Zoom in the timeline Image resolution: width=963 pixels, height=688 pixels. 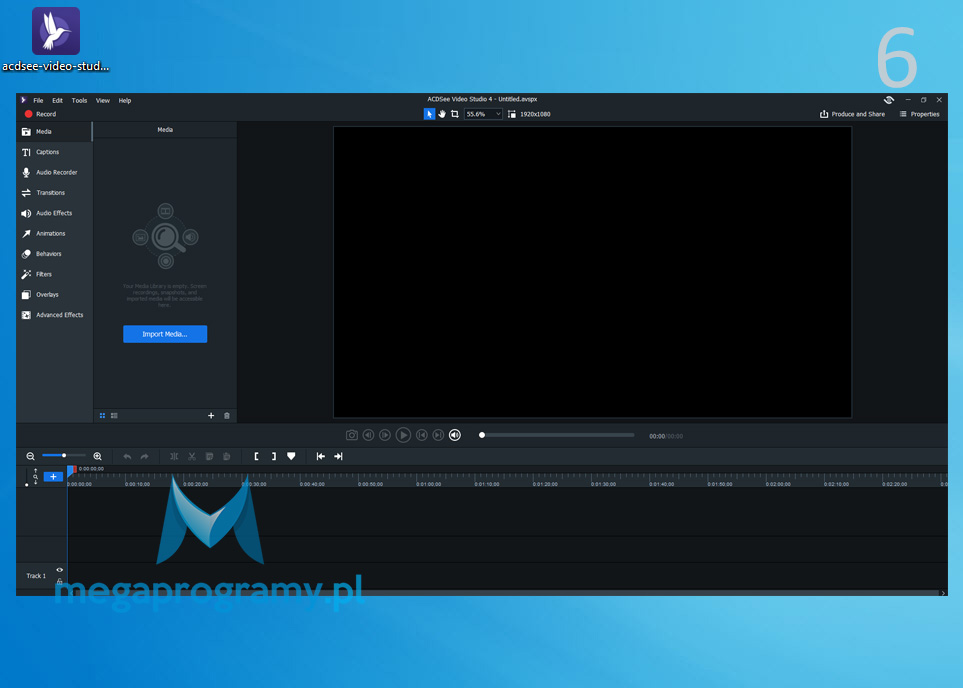pos(97,456)
